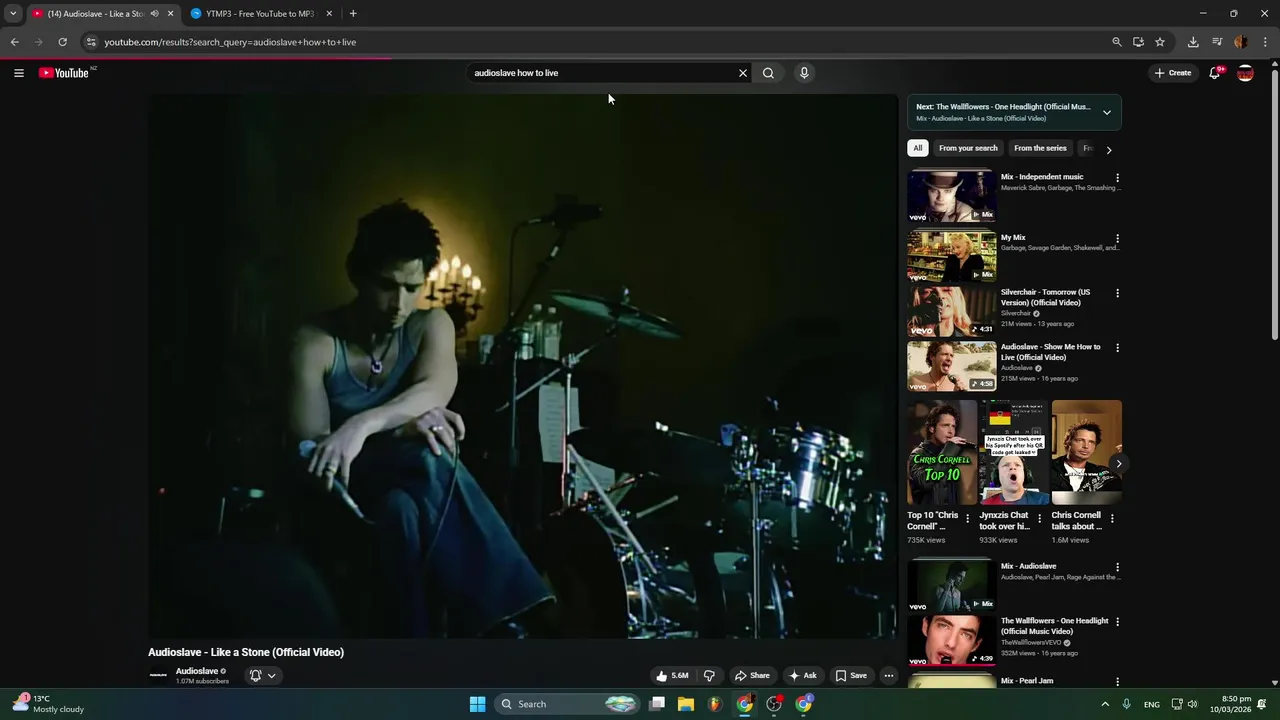Select the All filter chip
Image resolution: width=1280 pixels, height=720 pixels.
point(917,148)
